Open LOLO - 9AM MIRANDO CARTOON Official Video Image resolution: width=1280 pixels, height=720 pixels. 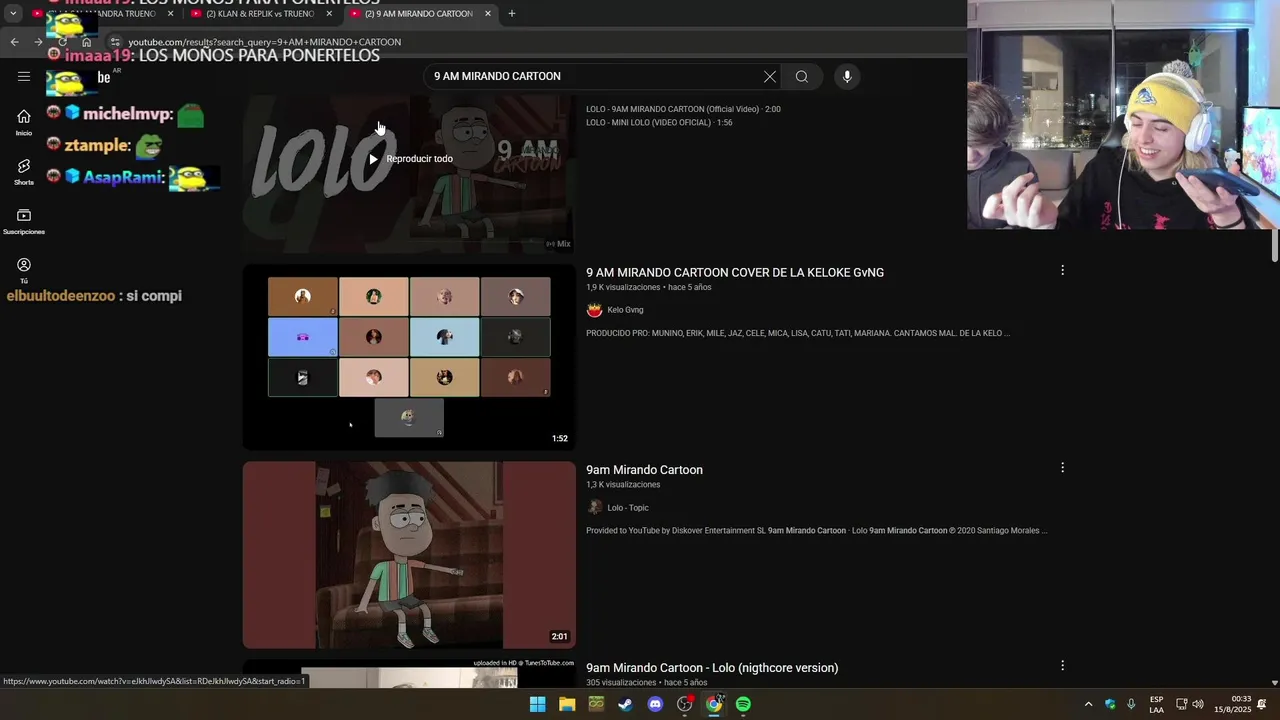coord(683,109)
